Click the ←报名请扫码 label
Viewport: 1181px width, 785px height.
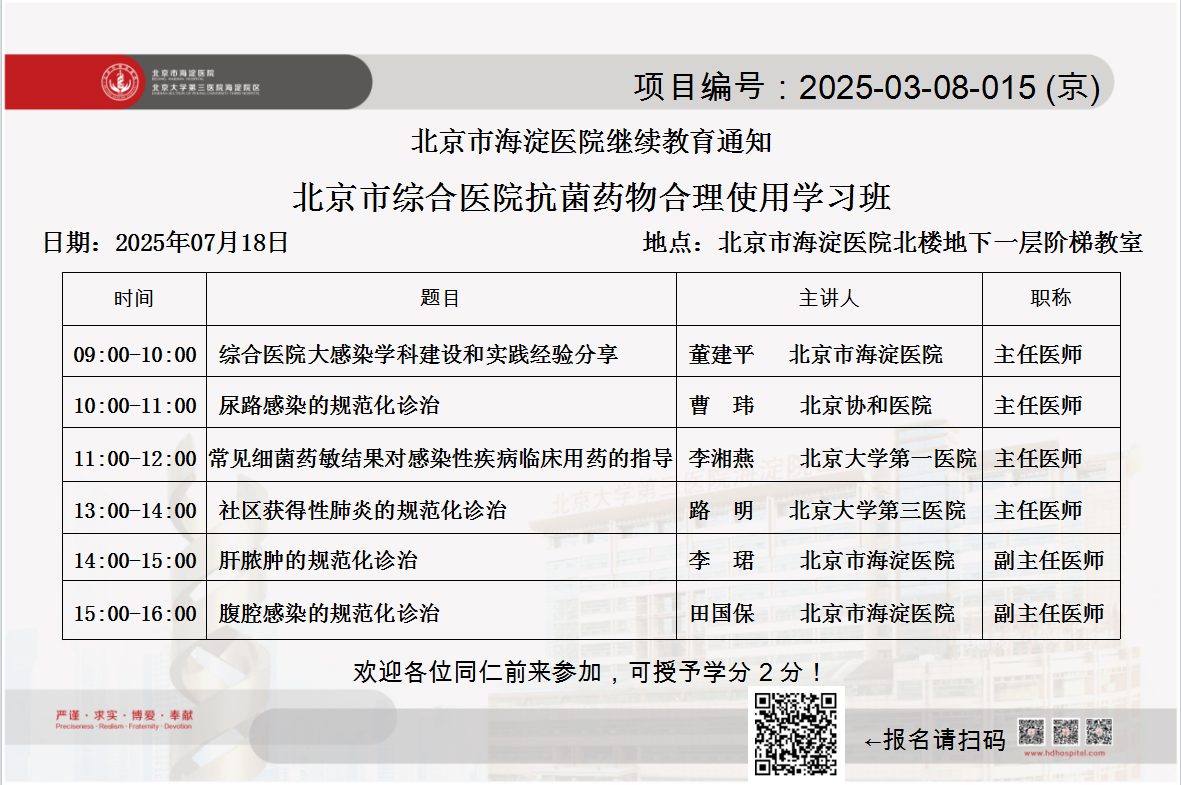[x=935, y=741]
